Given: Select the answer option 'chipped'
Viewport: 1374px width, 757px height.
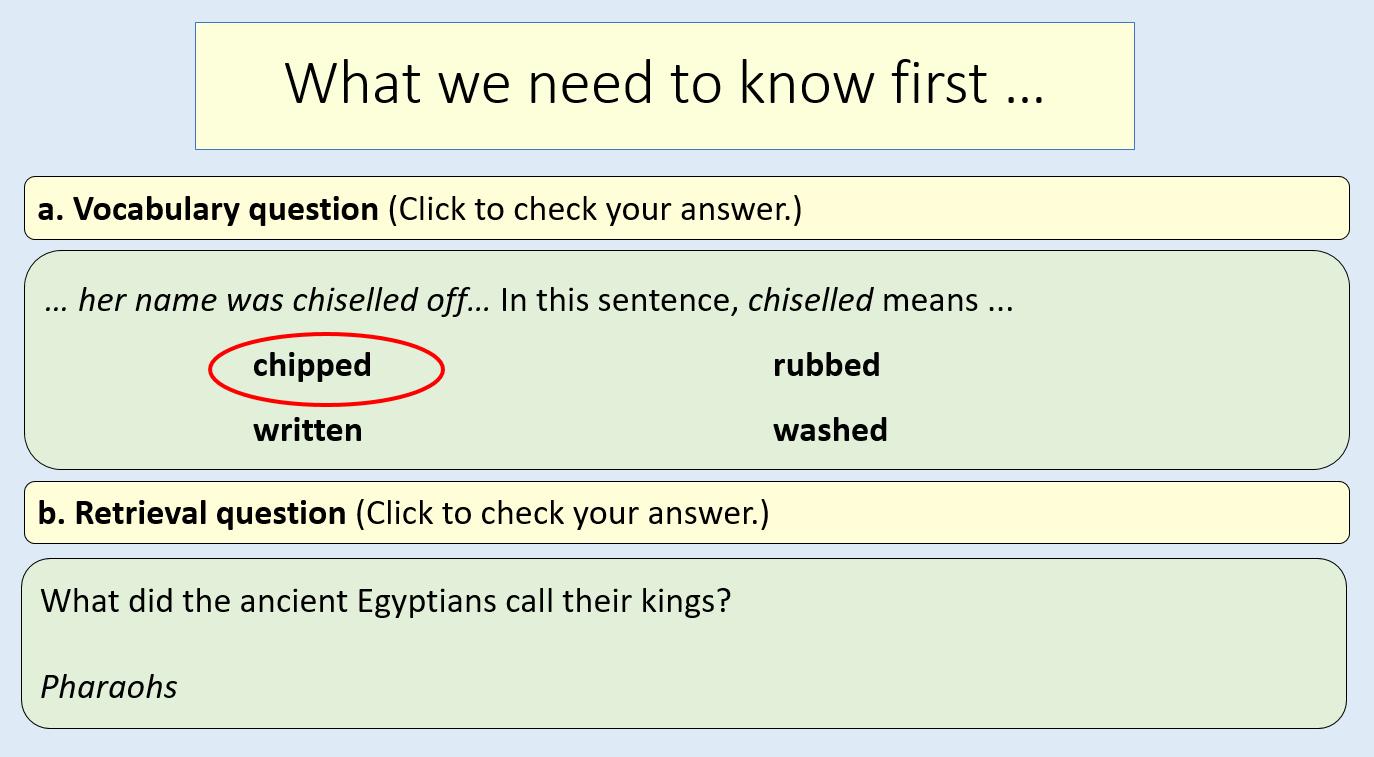Looking at the screenshot, I should coord(312,366).
